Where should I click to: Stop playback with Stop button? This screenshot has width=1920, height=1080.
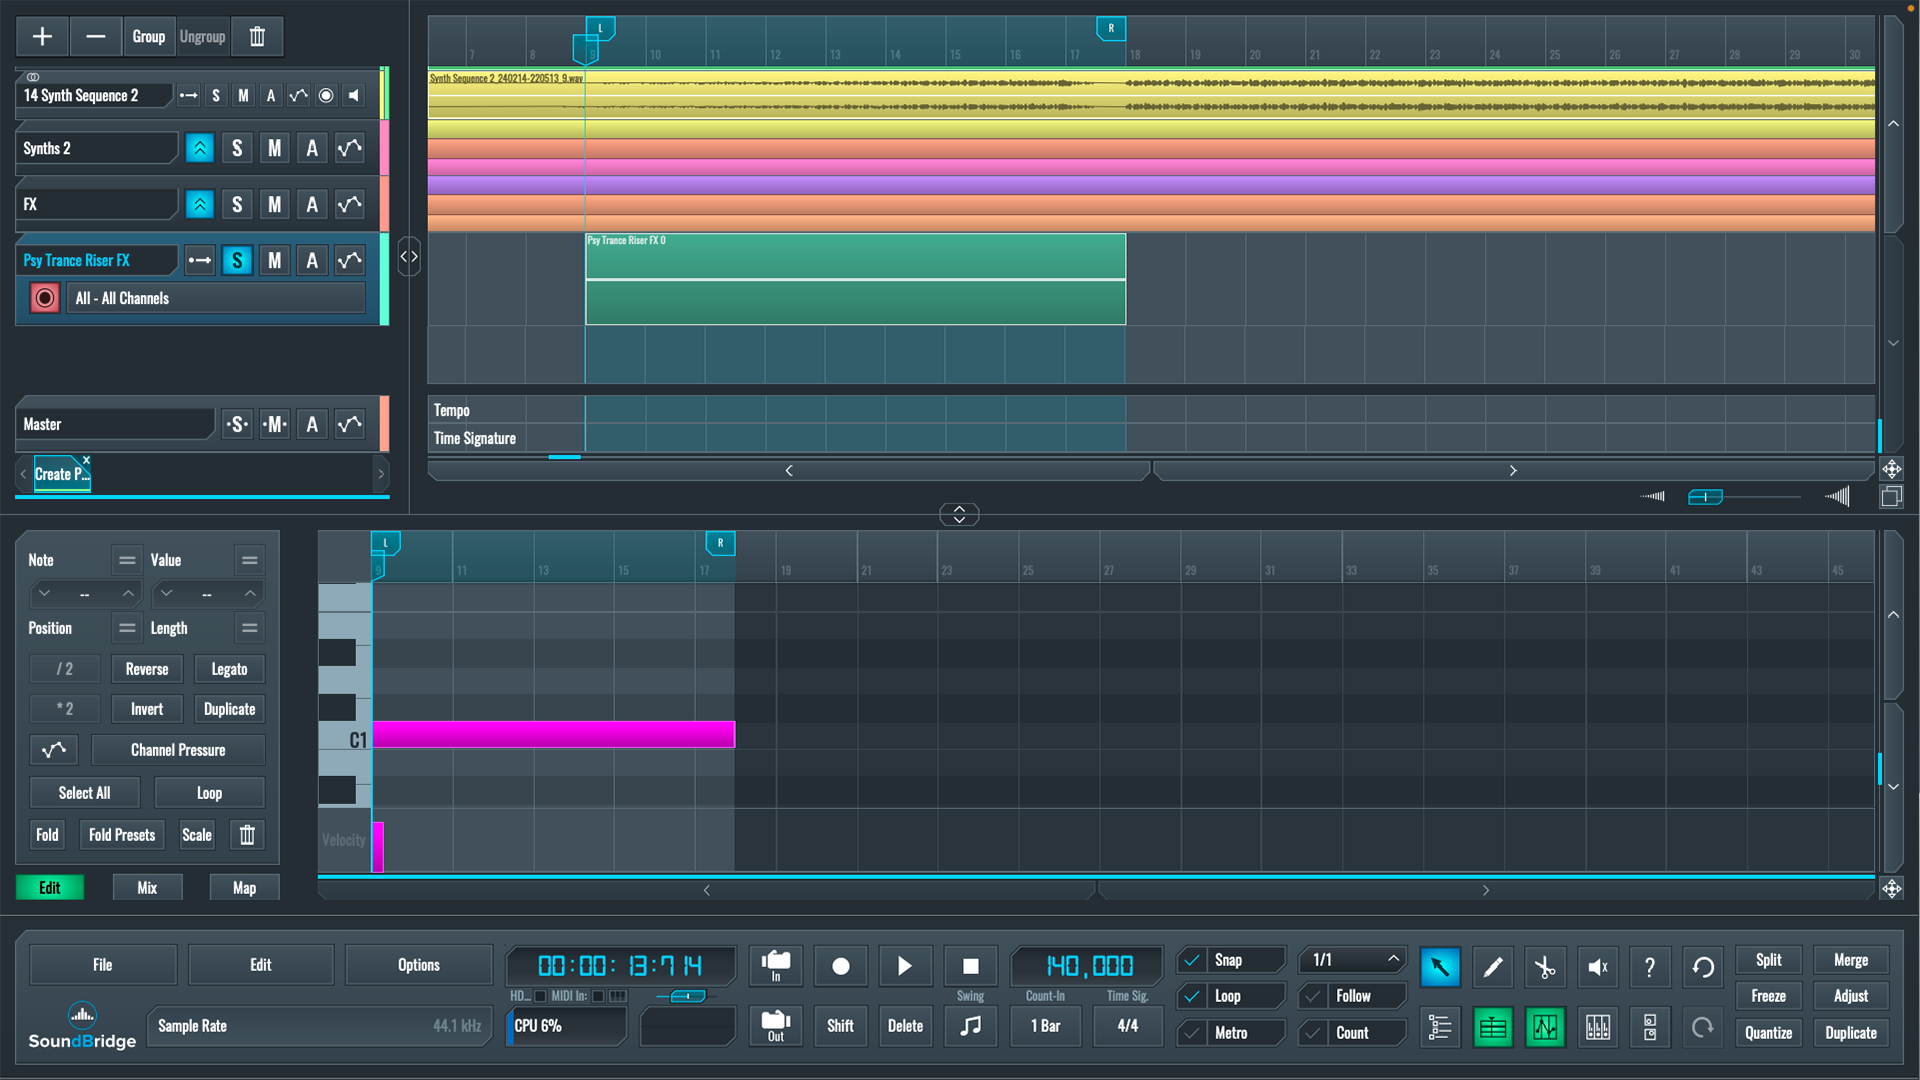(970, 966)
